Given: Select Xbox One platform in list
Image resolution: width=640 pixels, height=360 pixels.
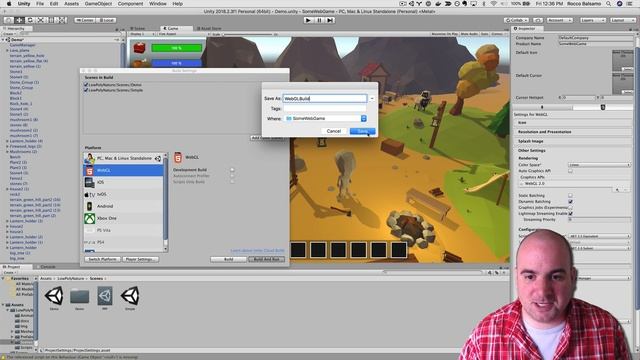Looking at the screenshot, I should tap(123, 218).
